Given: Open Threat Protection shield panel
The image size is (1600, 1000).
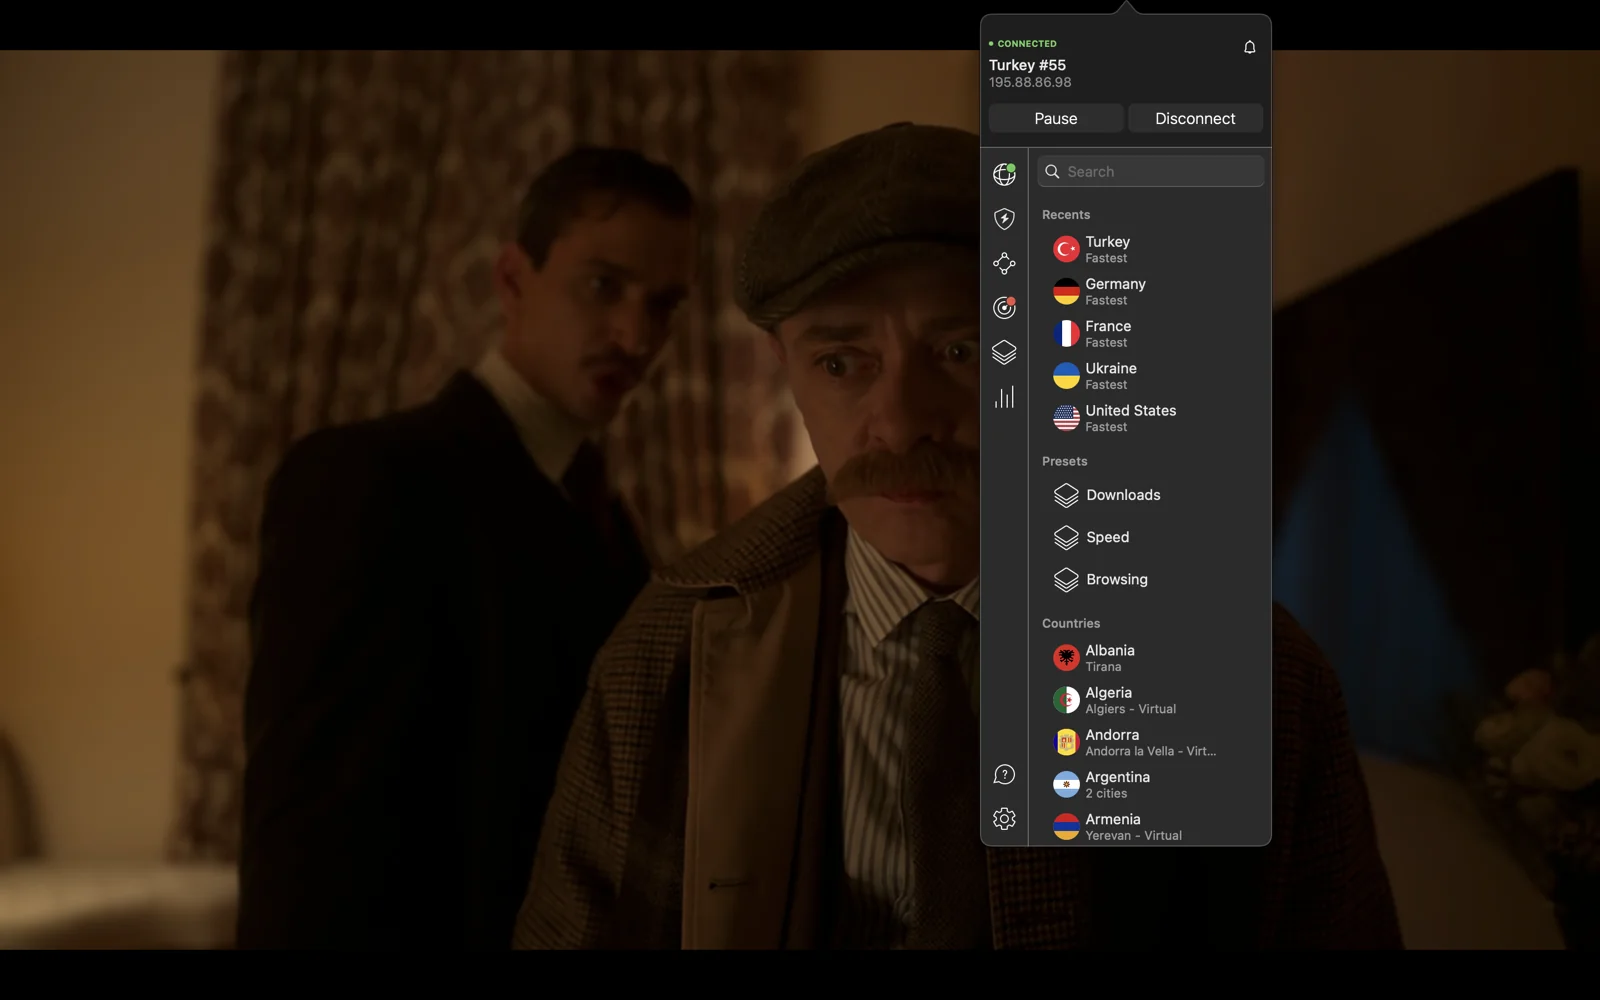Looking at the screenshot, I should point(1004,218).
